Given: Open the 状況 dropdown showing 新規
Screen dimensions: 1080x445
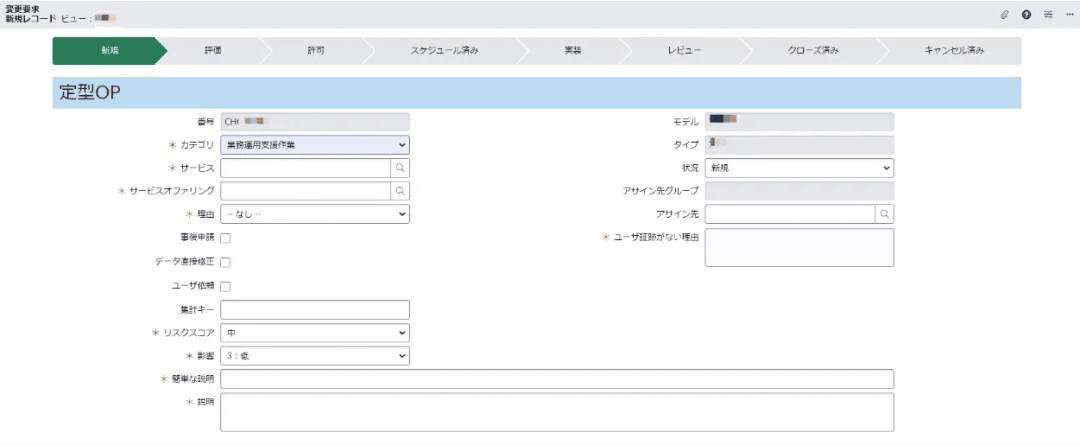Looking at the screenshot, I should [x=799, y=168].
